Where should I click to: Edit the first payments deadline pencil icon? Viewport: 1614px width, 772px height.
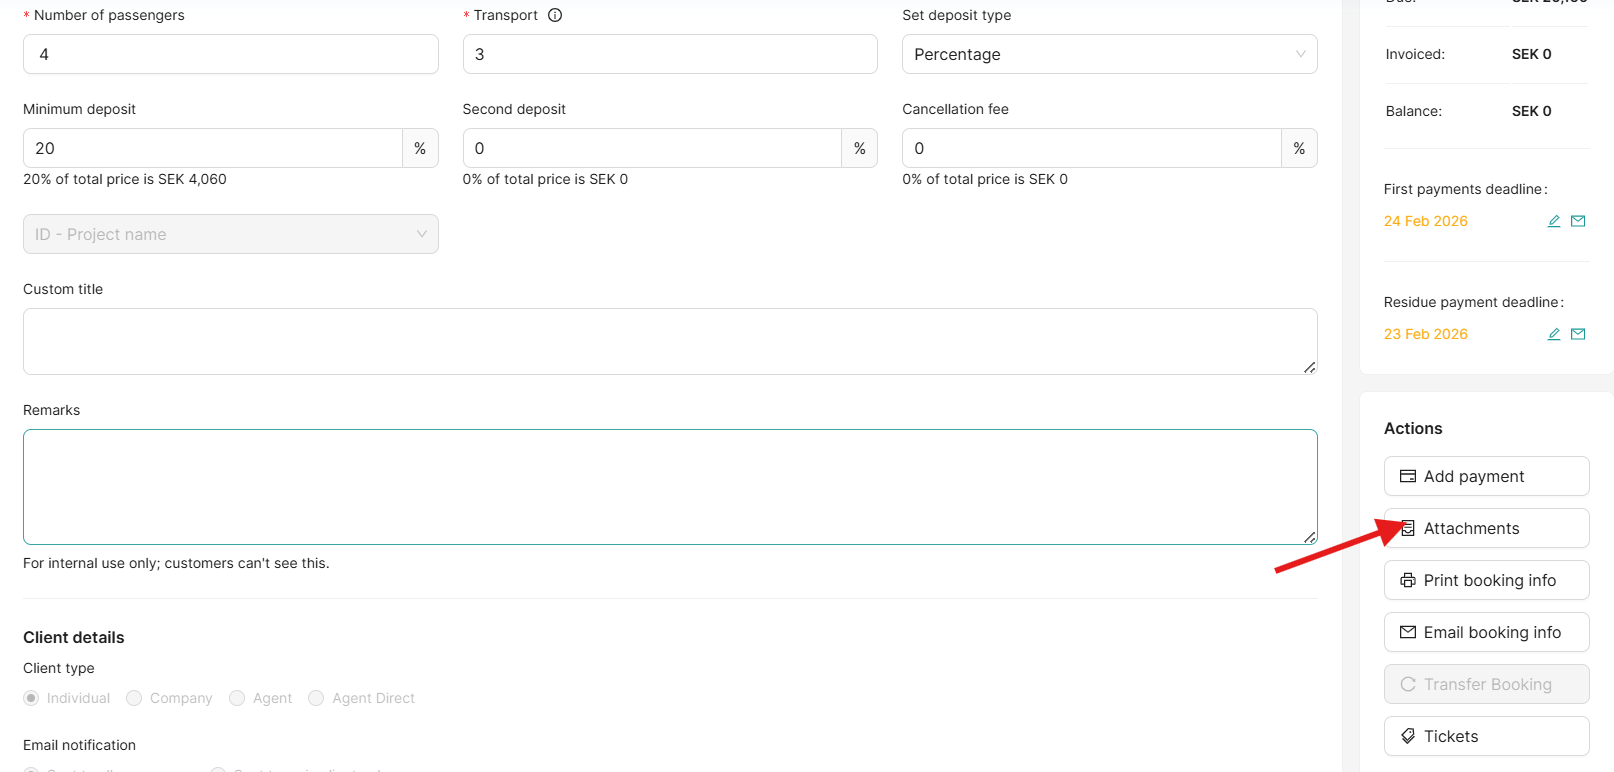(x=1554, y=221)
